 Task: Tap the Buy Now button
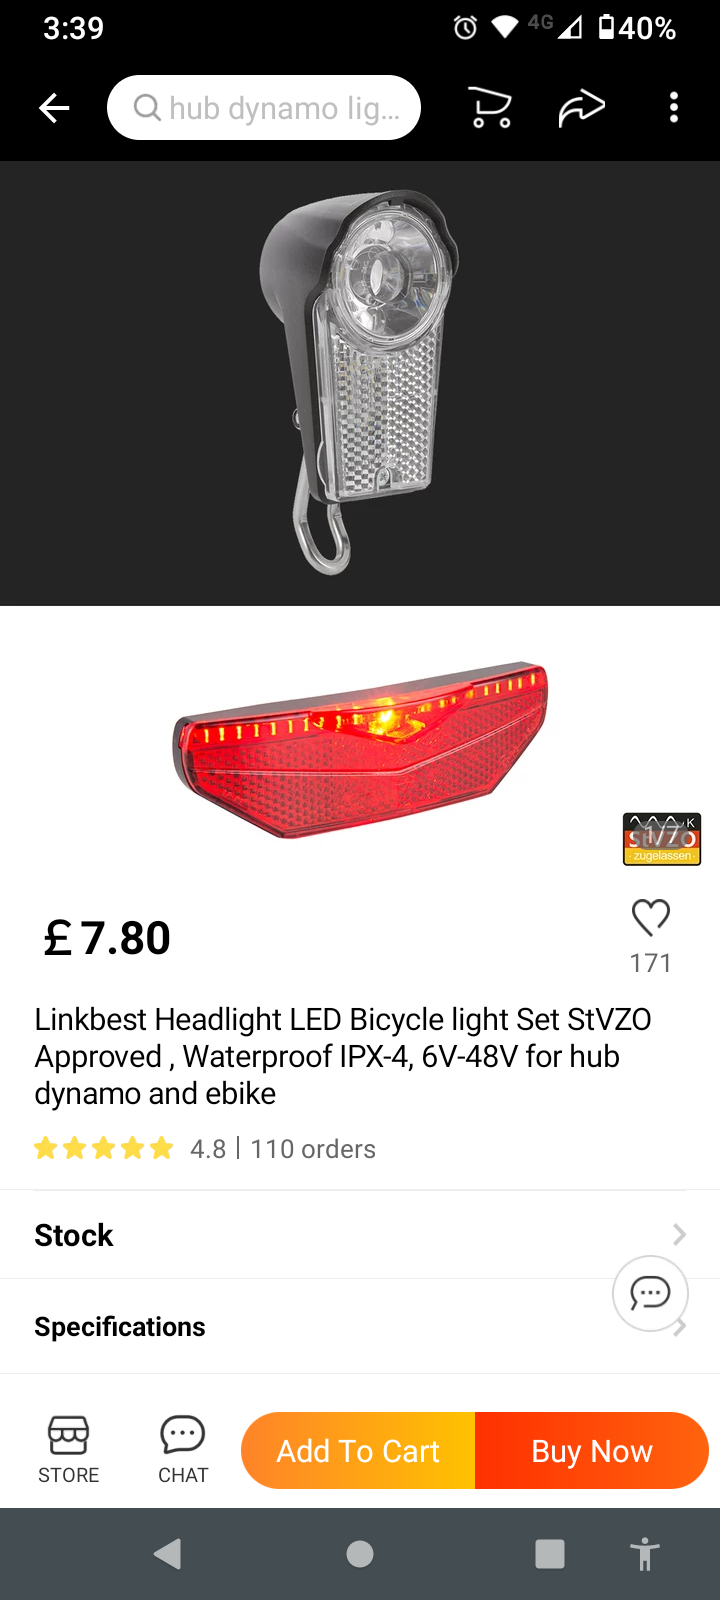(592, 1451)
